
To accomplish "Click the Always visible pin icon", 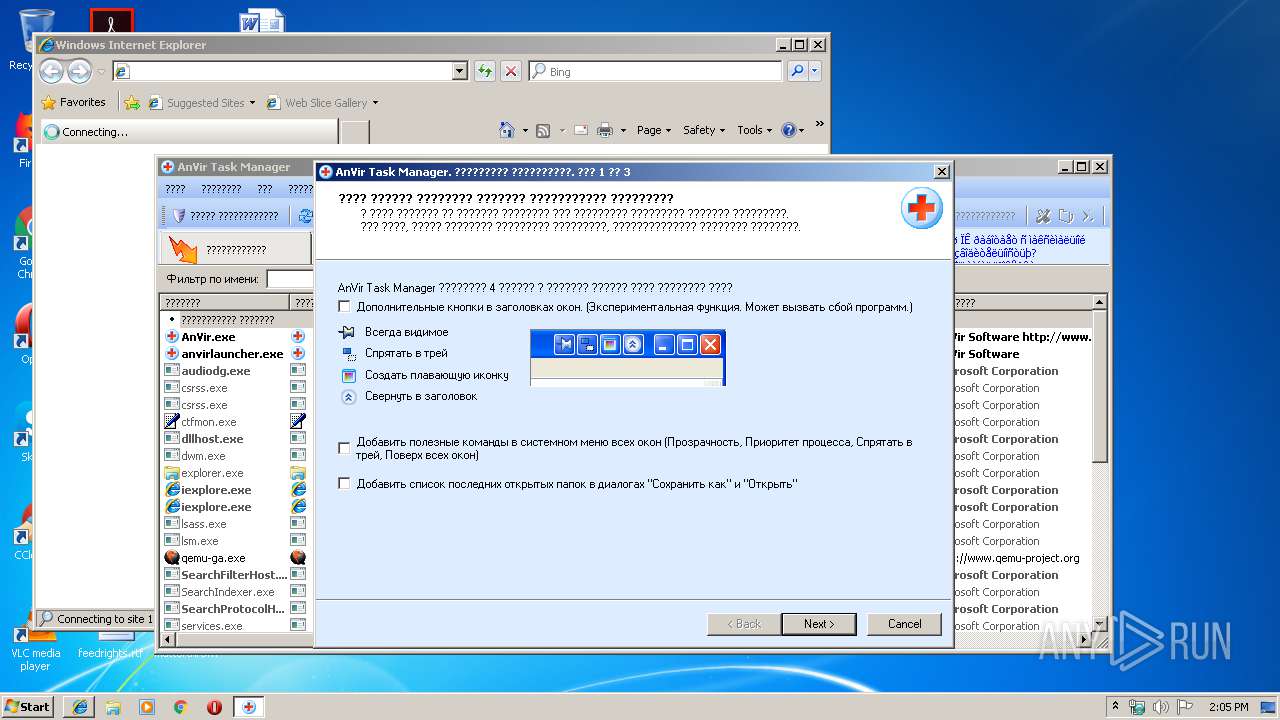I will point(348,332).
